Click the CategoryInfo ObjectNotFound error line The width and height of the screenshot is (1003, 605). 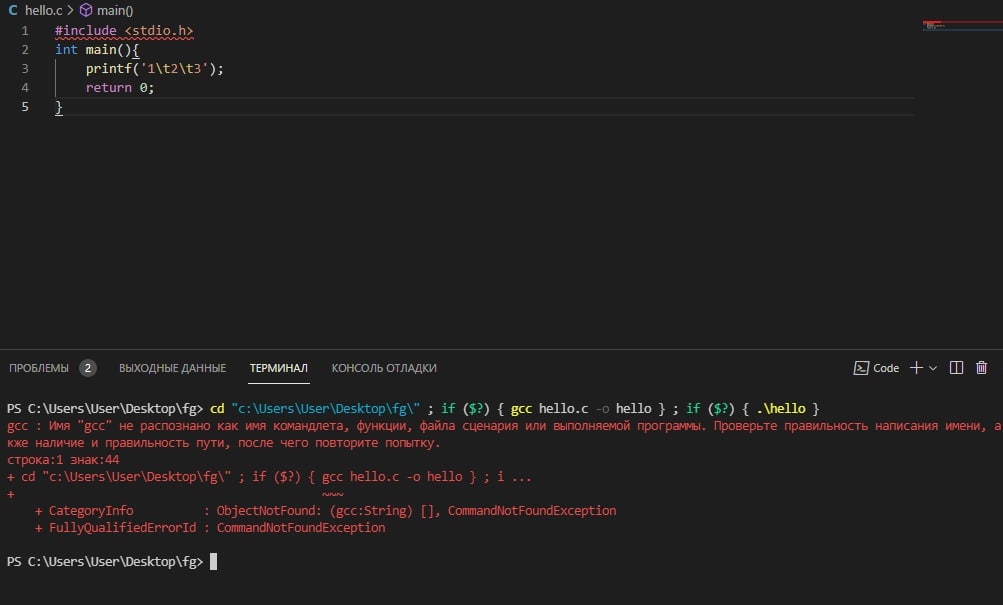[326, 510]
